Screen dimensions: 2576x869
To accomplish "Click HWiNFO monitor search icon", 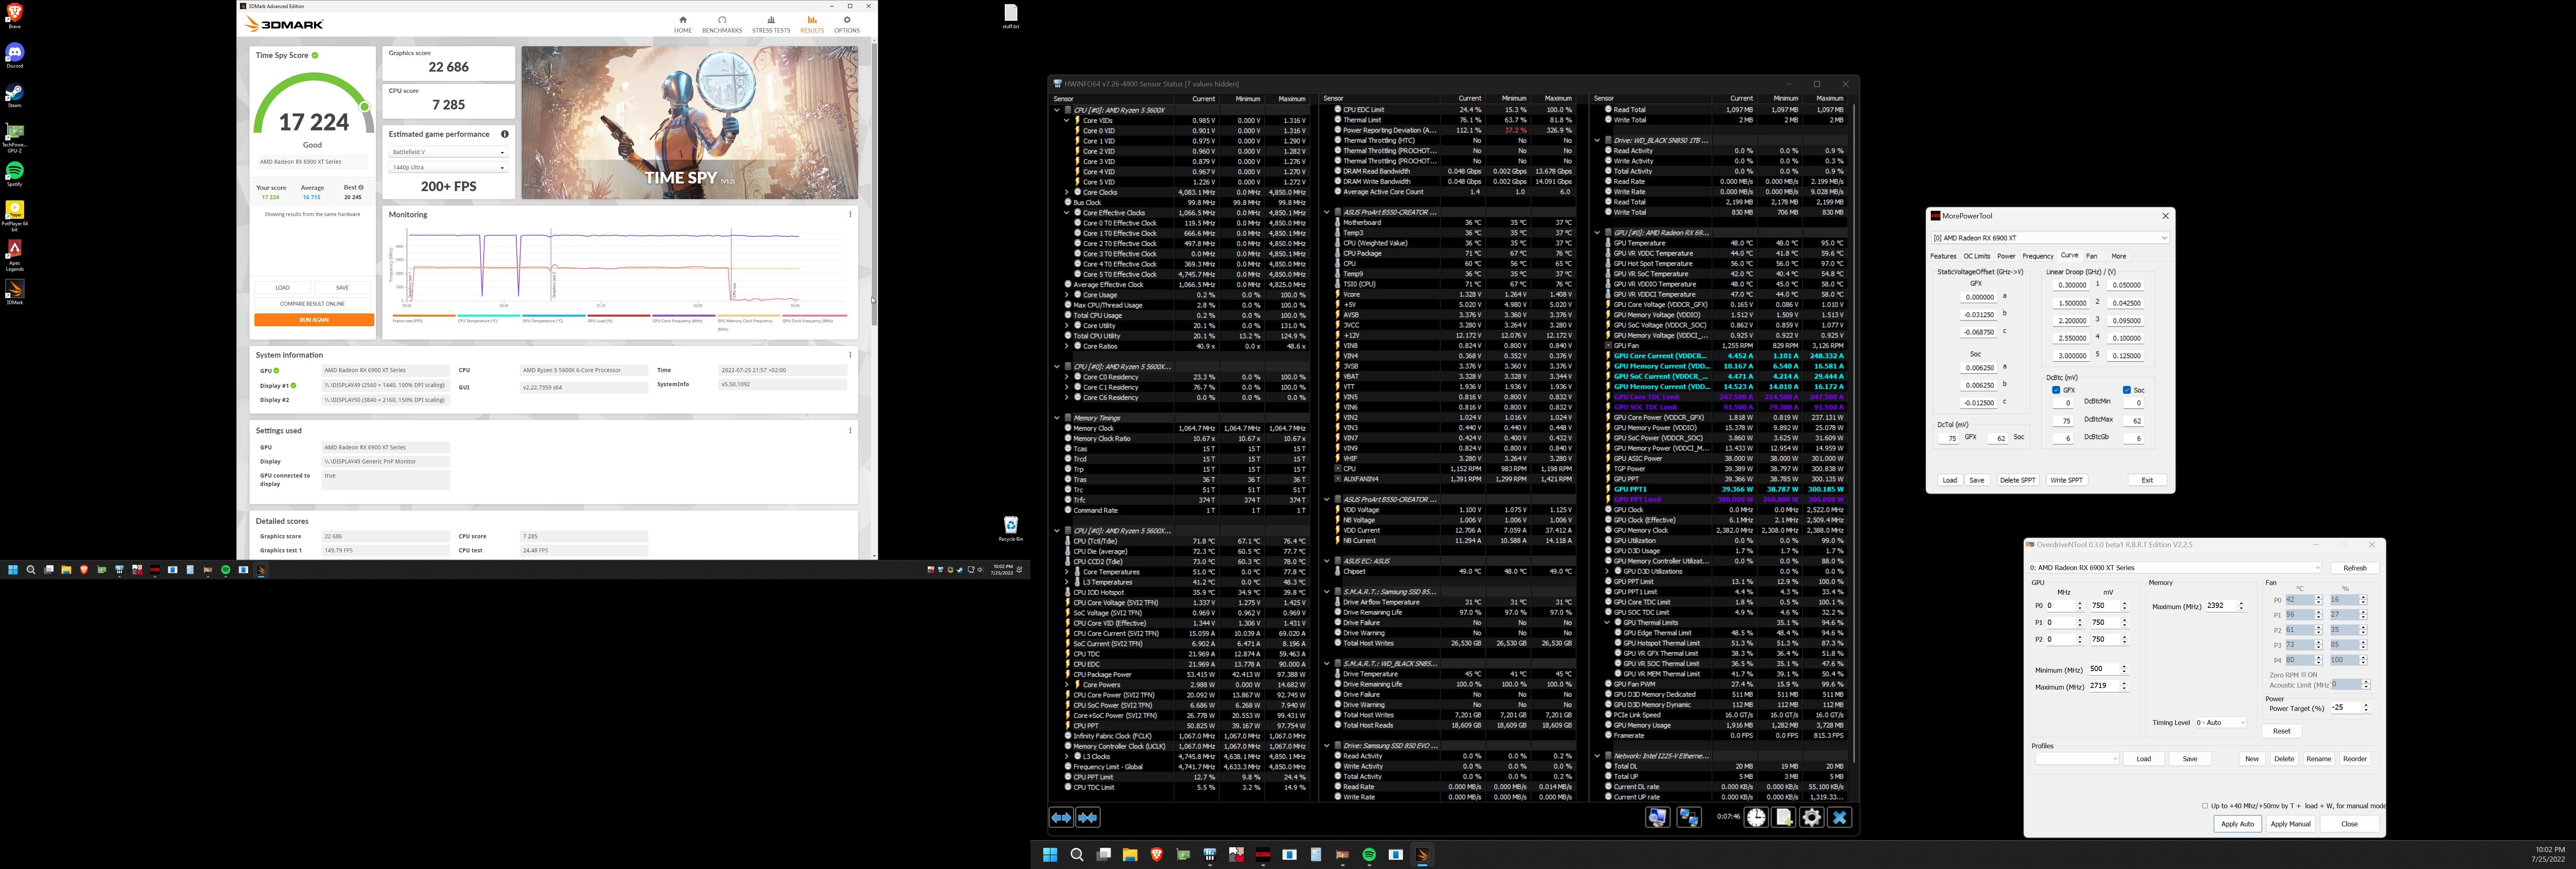I will [x=1657, y=817].
